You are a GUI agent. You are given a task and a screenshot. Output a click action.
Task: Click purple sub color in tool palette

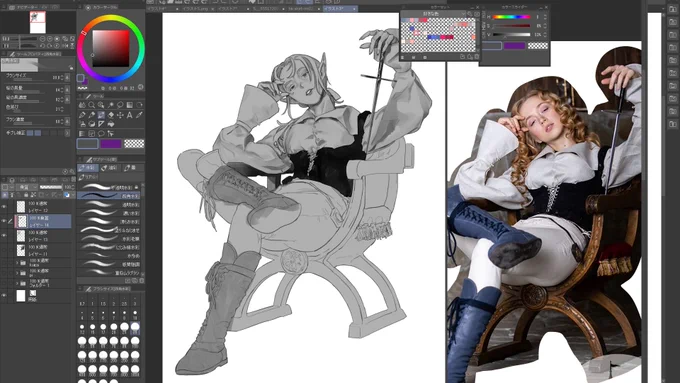point(111,144)
